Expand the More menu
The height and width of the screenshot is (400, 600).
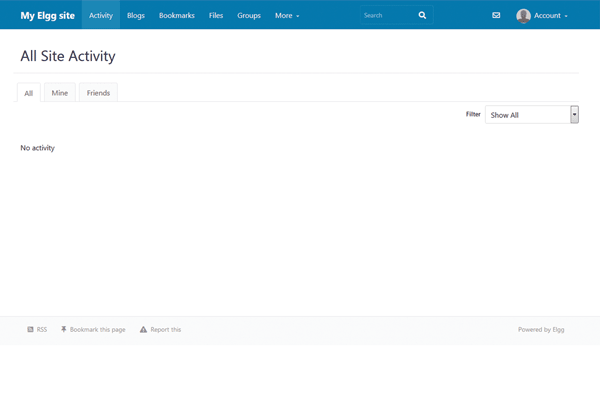(x=287, y=16)
